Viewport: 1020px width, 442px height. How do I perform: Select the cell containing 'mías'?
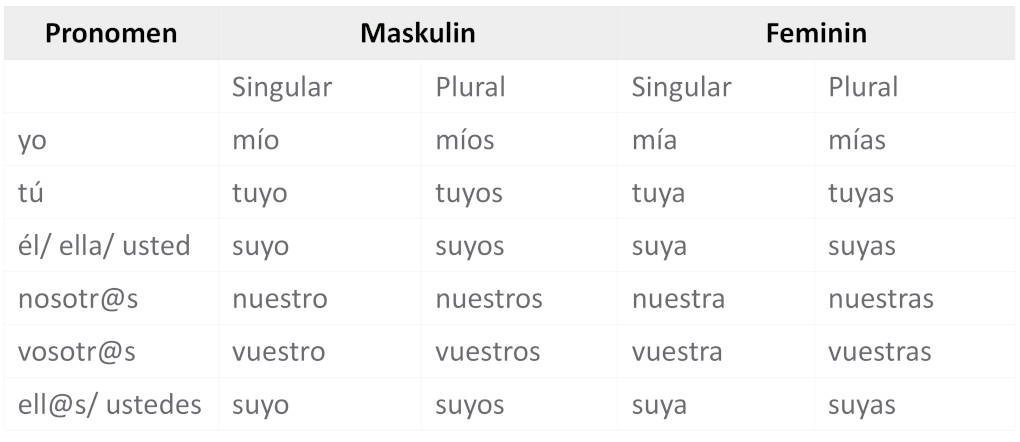856,140
